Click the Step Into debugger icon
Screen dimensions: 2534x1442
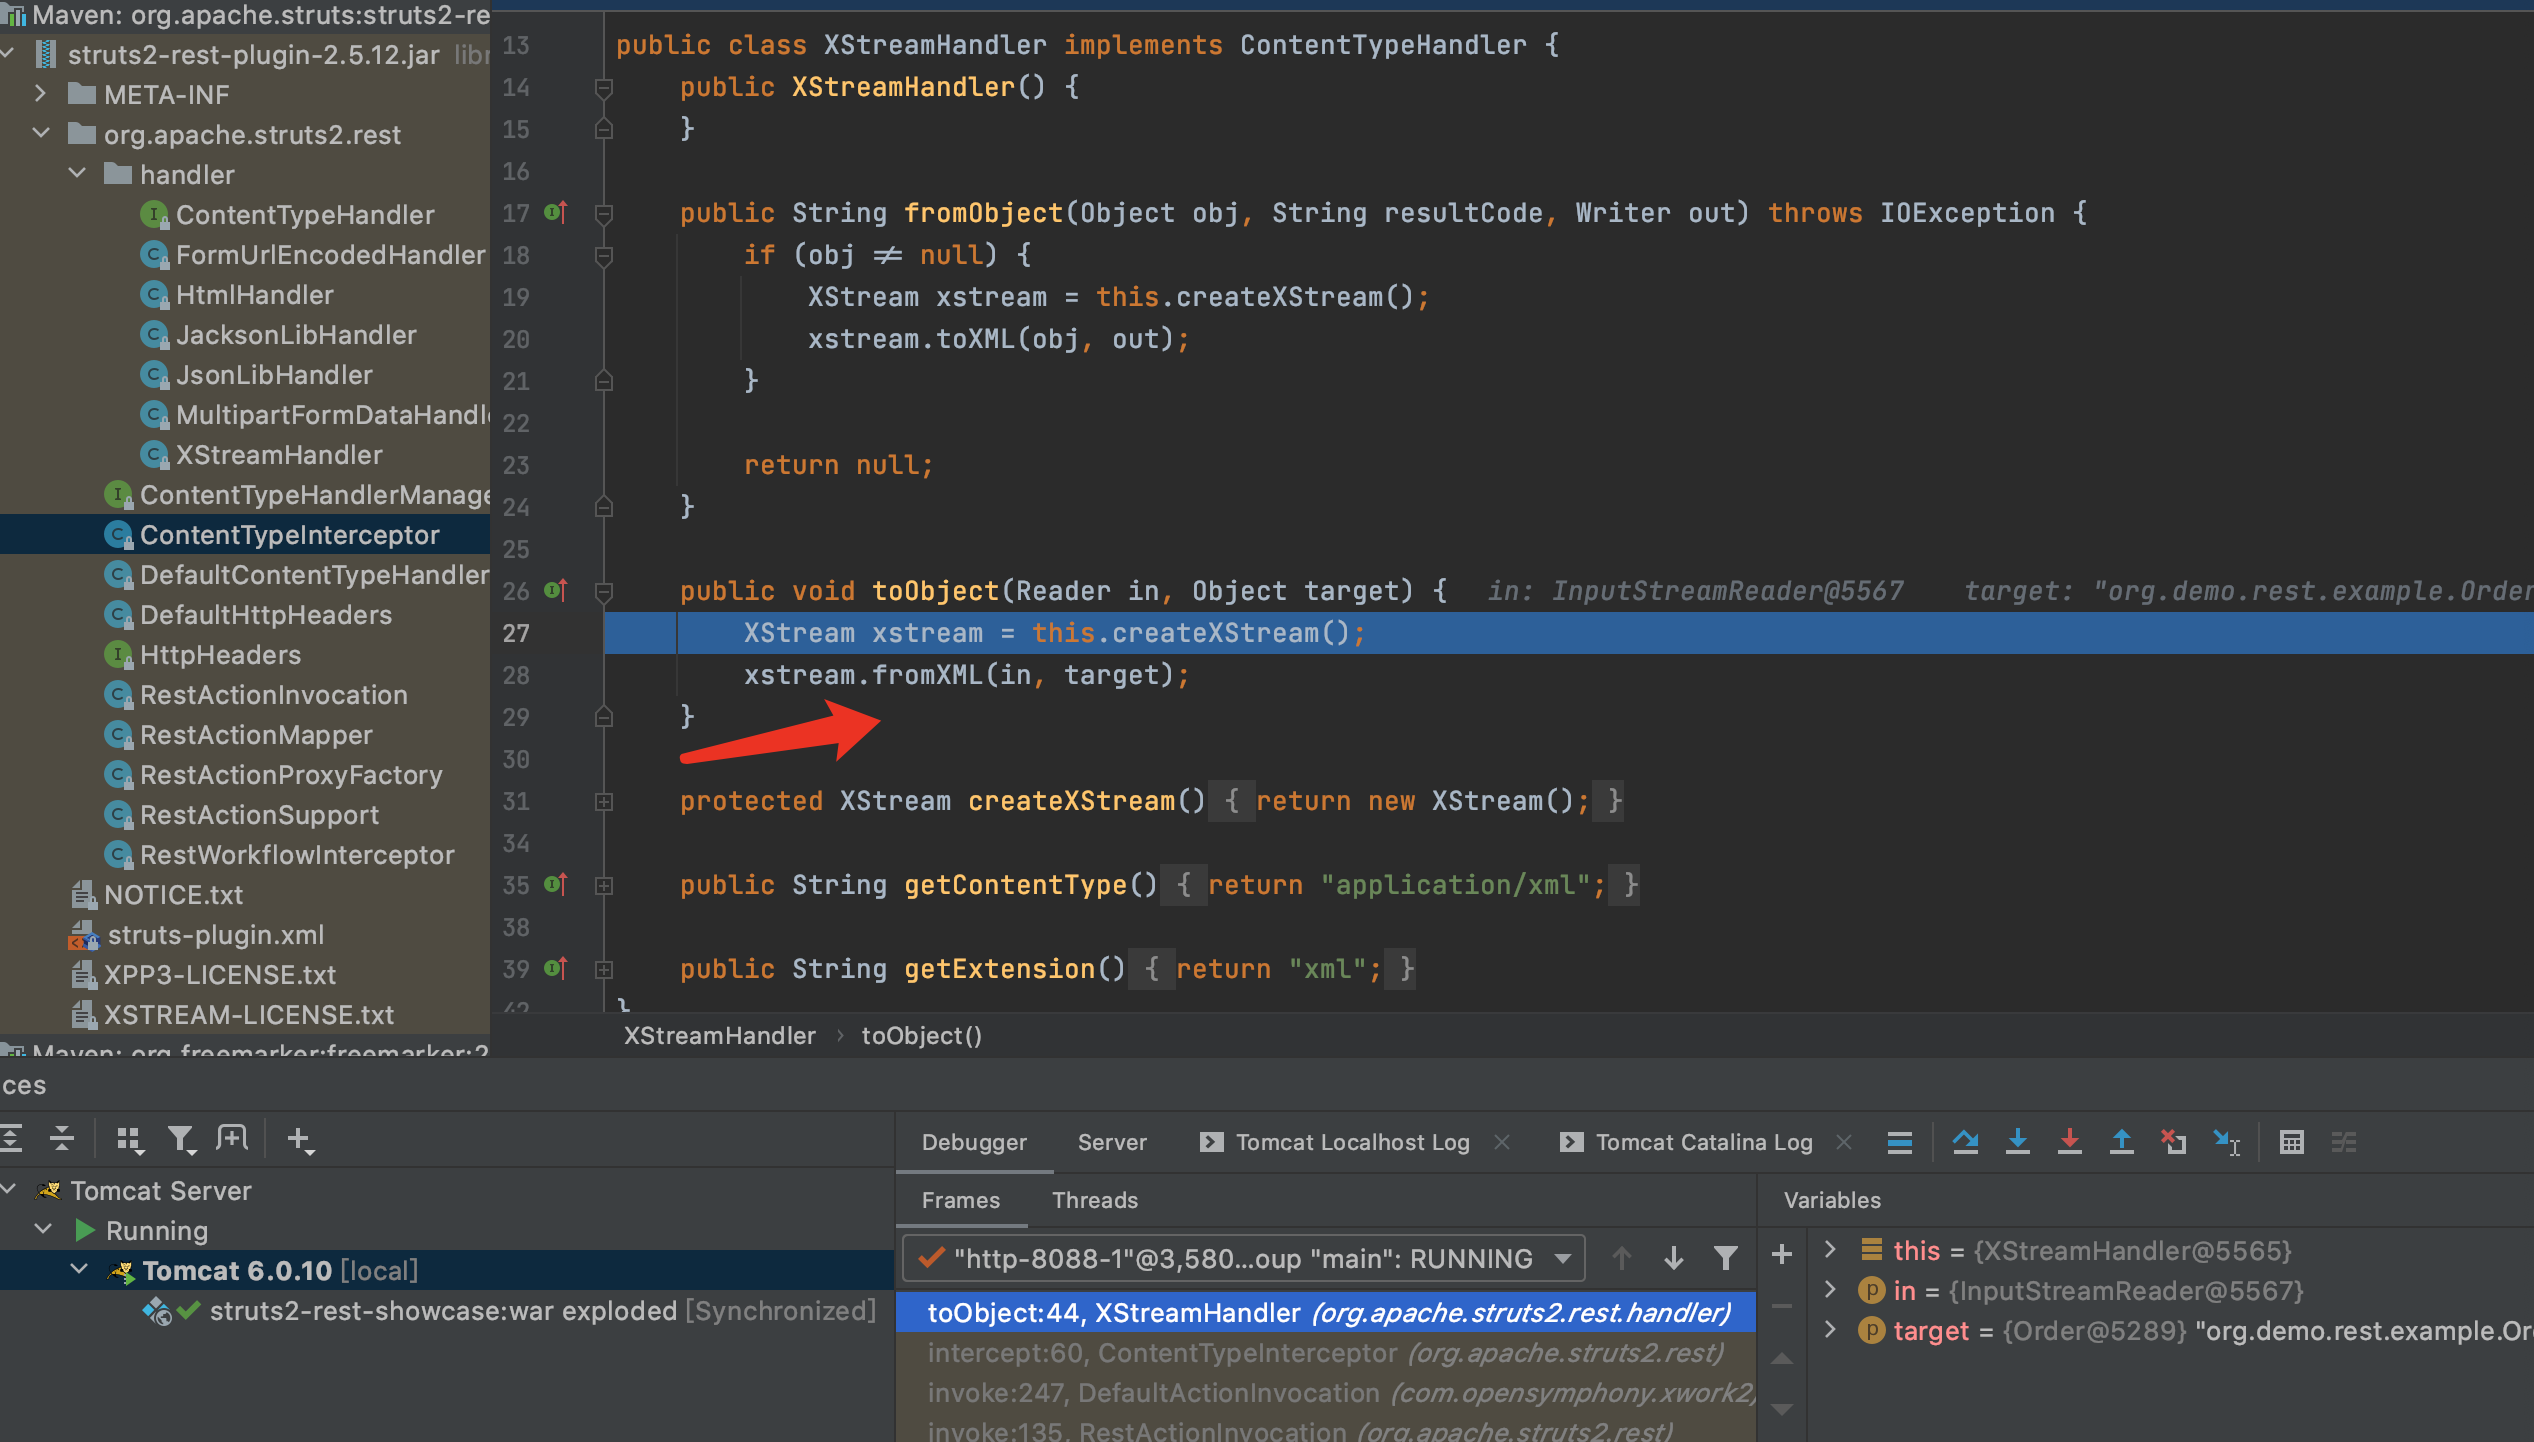tap(2018, 1141)
